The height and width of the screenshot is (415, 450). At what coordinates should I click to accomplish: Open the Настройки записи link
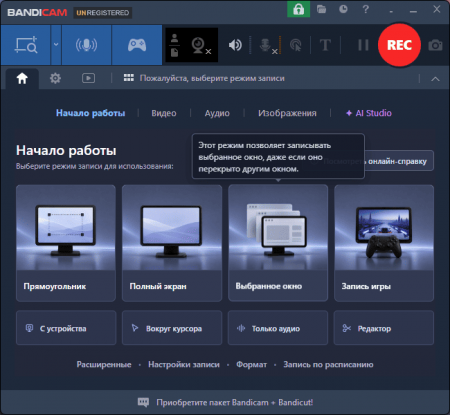(x=184, y=364)
